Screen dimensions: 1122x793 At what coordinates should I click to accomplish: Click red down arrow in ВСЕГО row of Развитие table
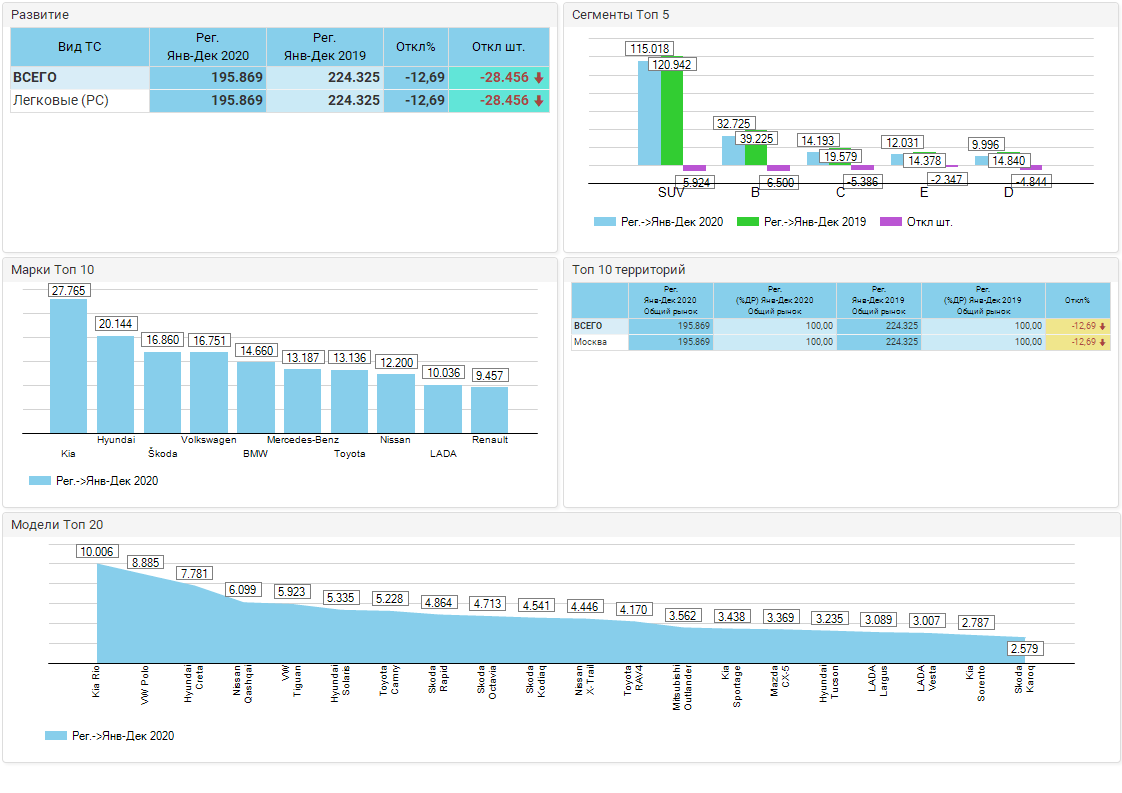539,78
